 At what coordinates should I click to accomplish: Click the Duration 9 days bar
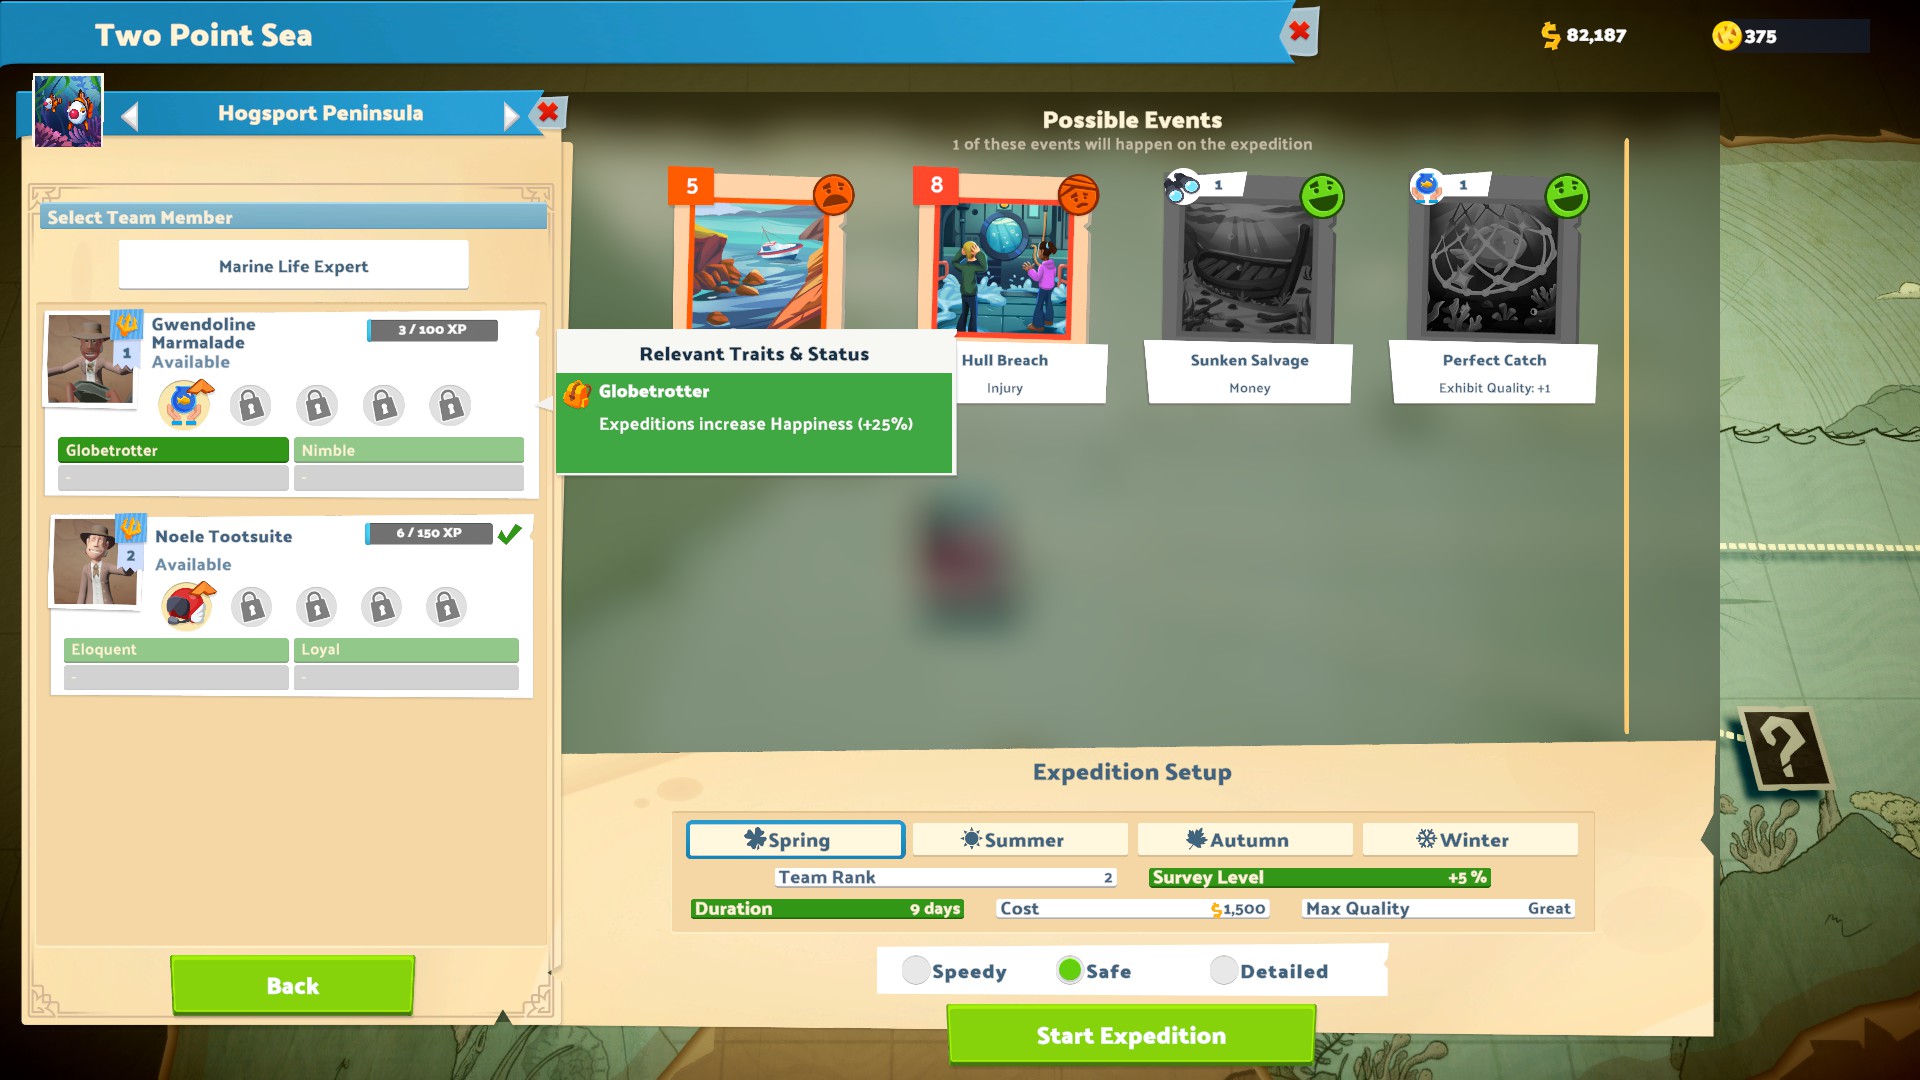coord(827,908)
